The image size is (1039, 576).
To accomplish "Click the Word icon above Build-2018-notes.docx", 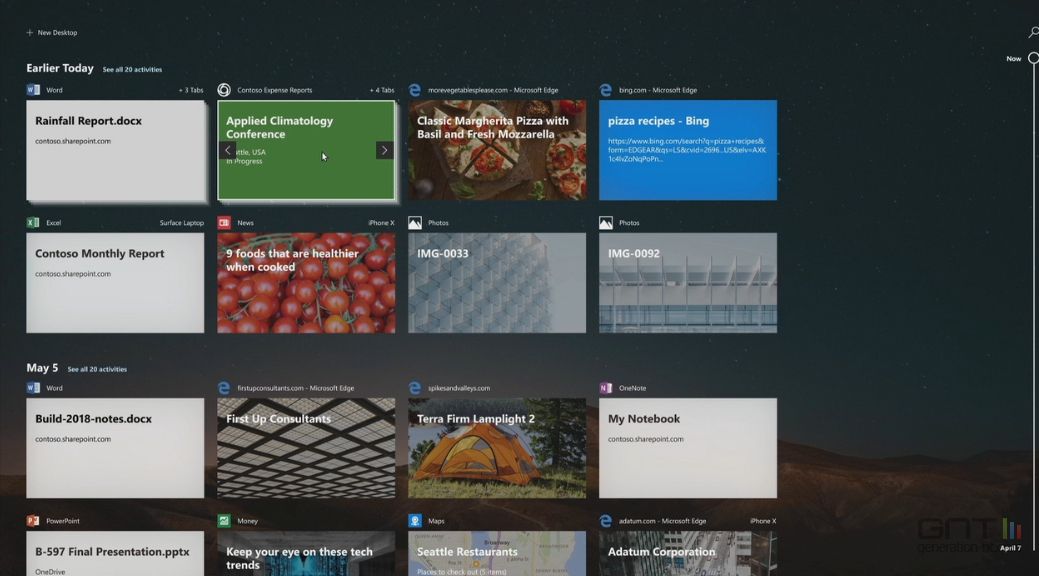I will pos(33,388).
